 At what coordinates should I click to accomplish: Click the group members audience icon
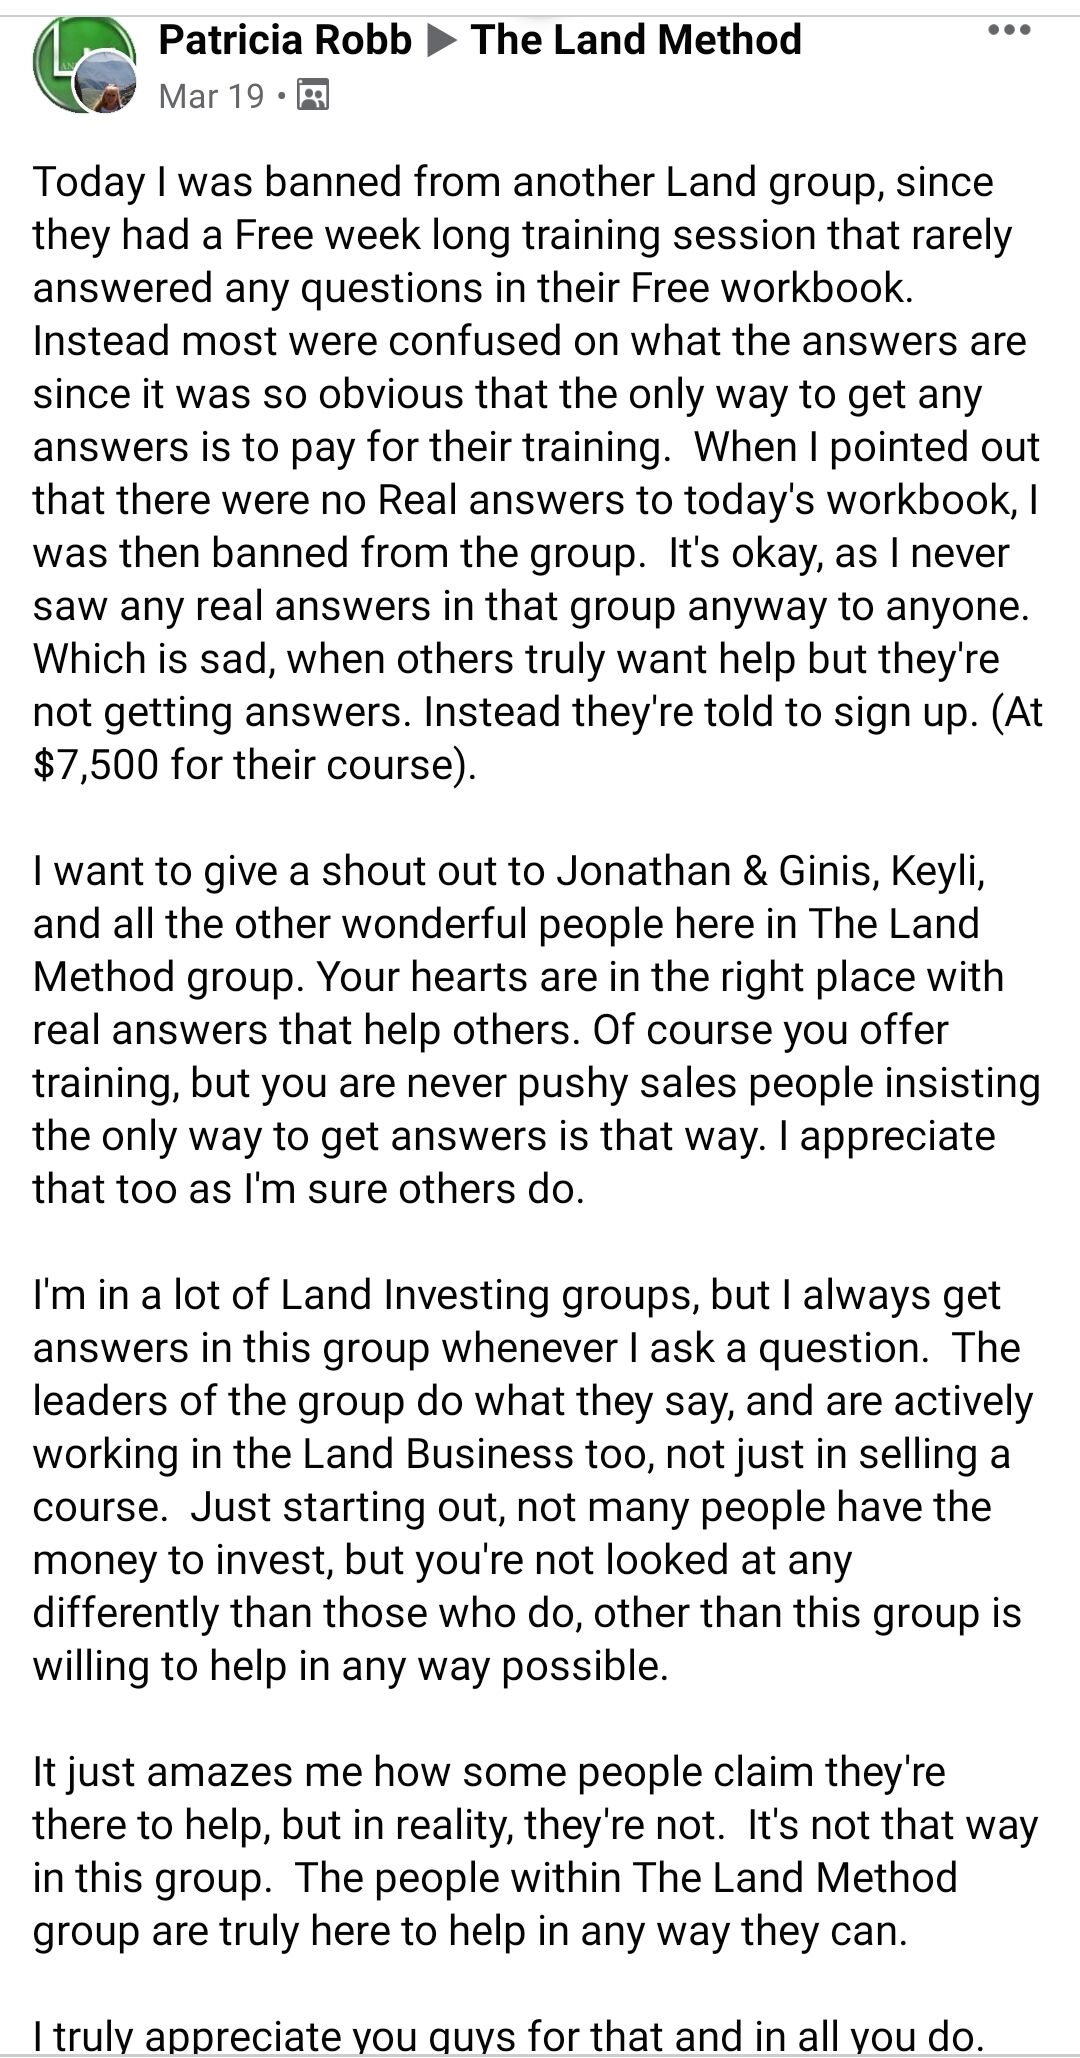tap(314, 96)
